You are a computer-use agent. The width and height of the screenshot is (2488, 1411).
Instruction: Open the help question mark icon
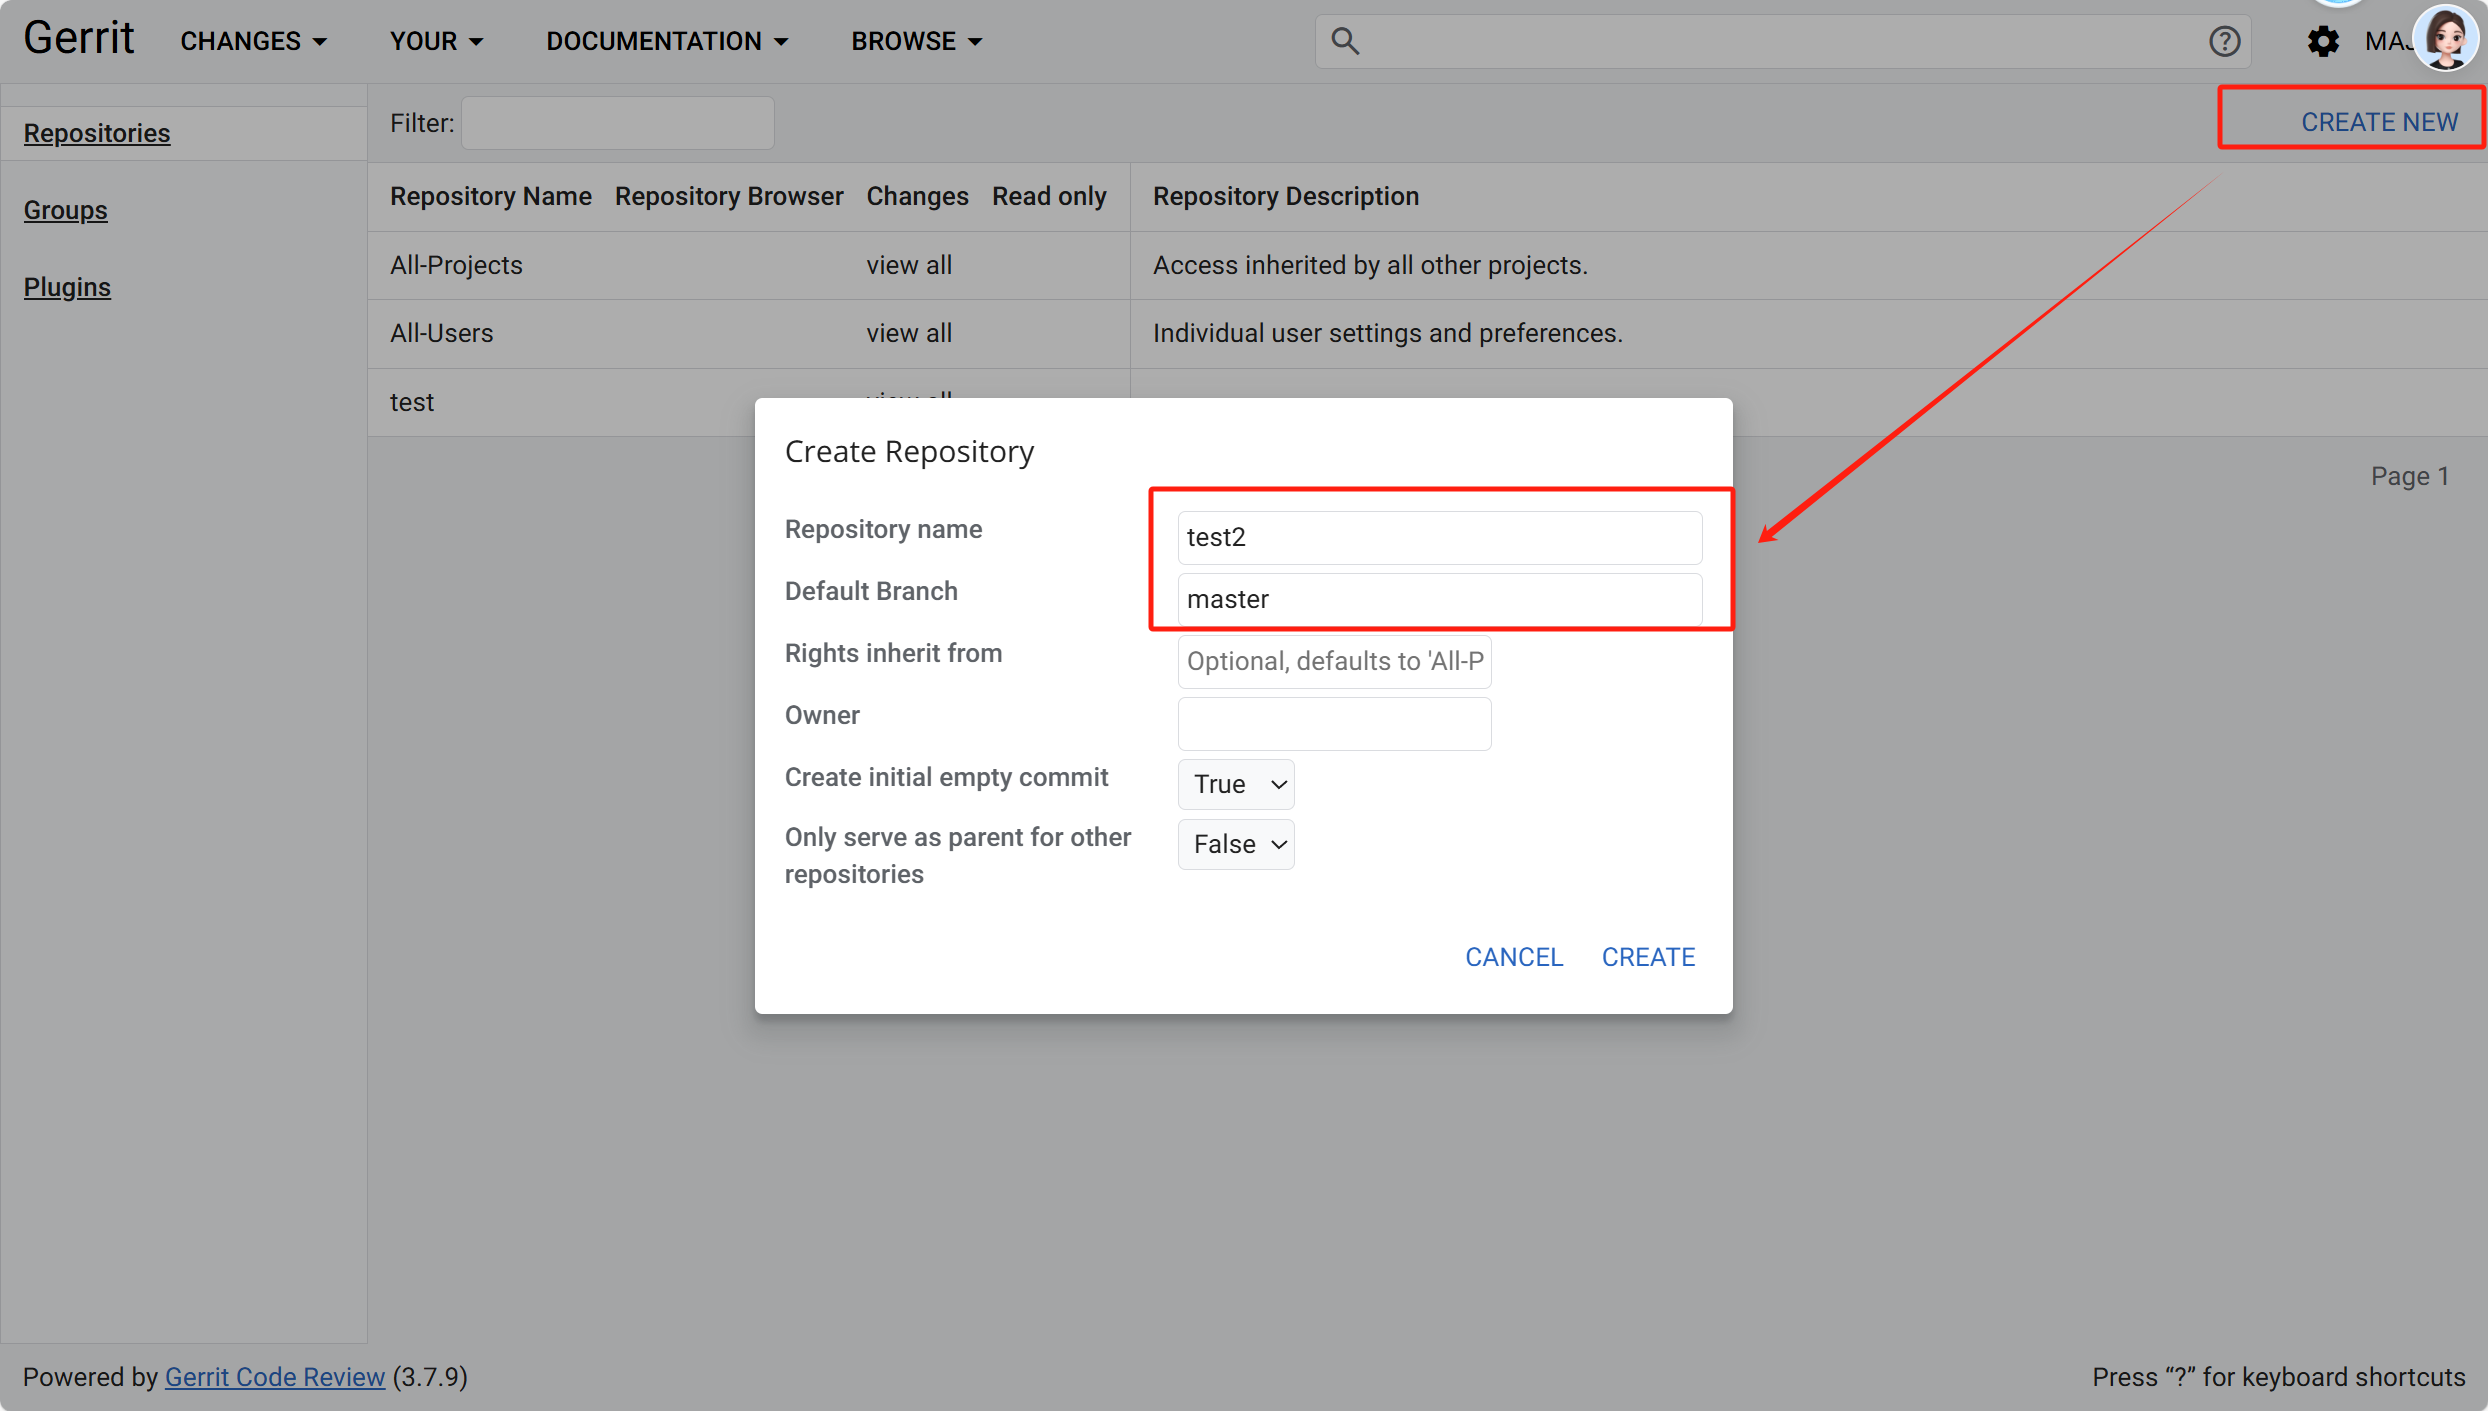(x=2224, y=41)
